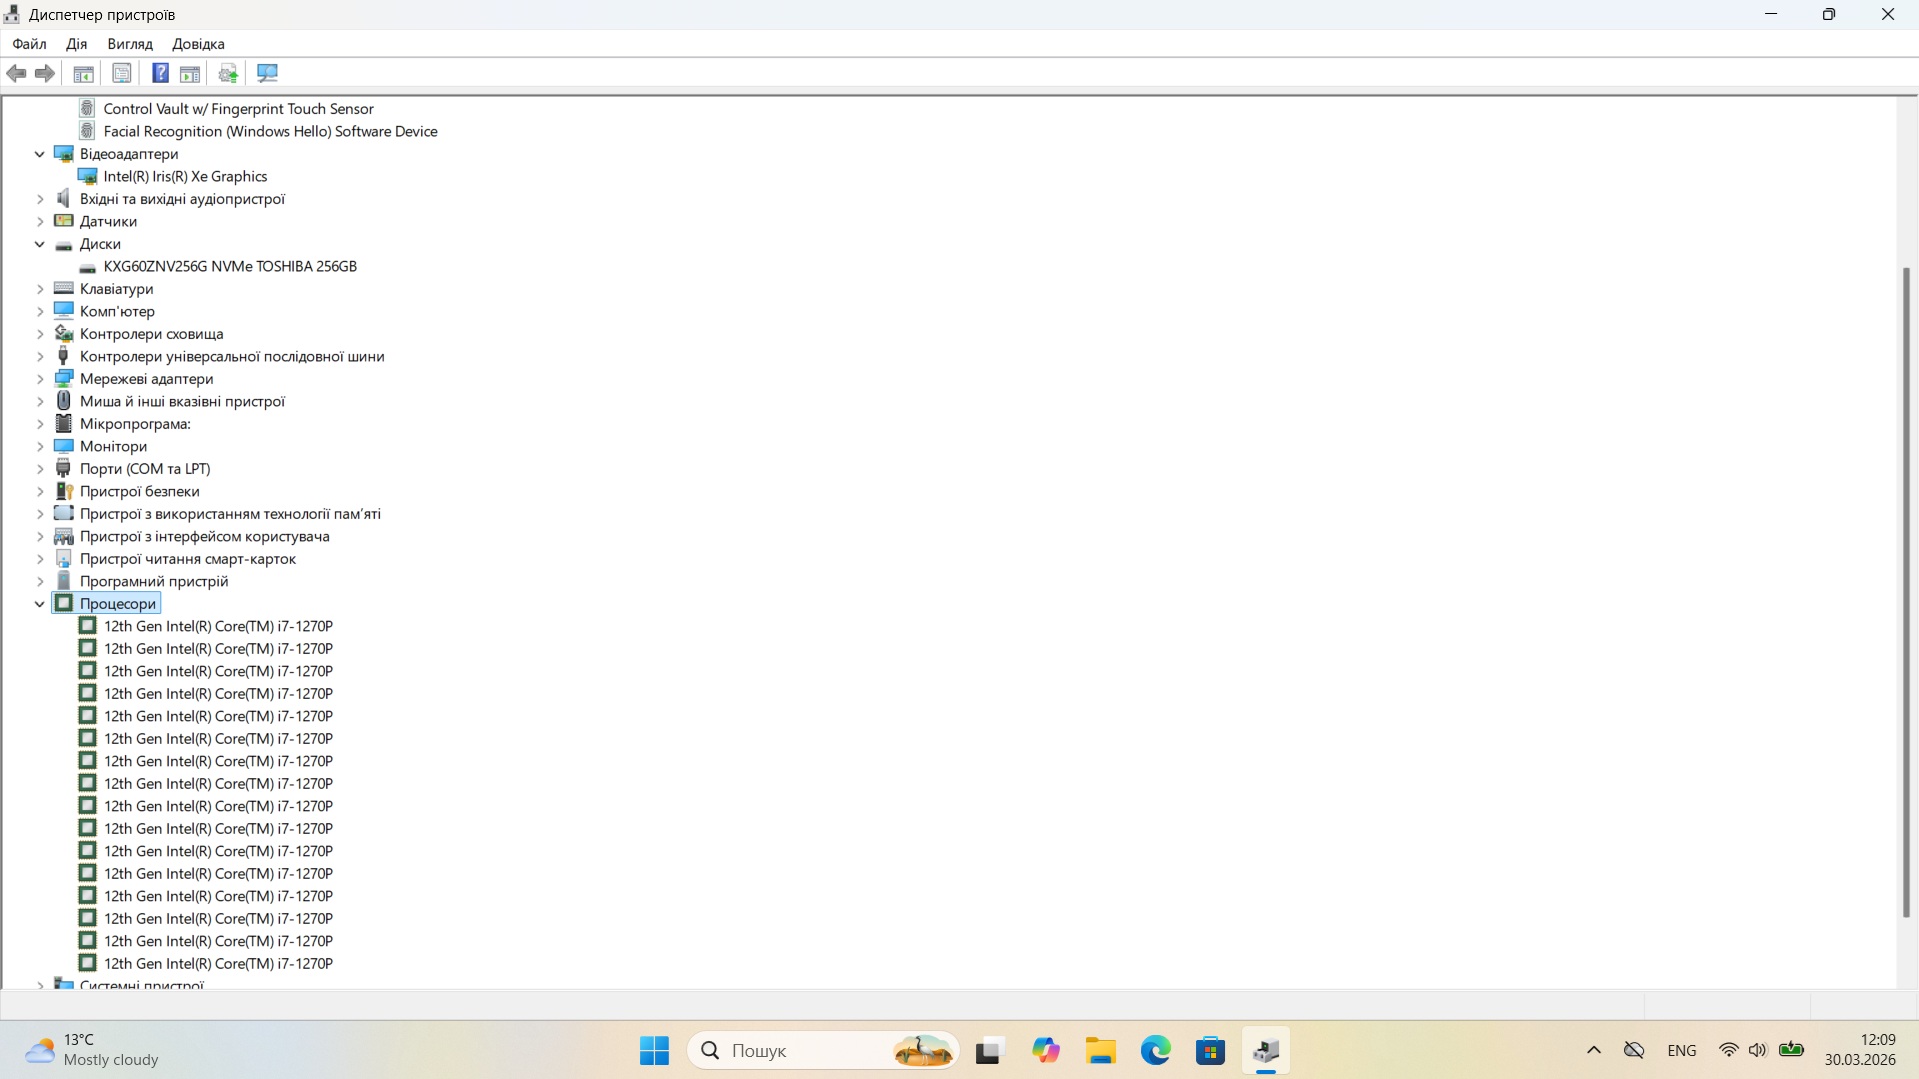This screenshot has width=1919, height=1079.
Task: Click the Пошук search box on the taskbar
Action: [x=800, y=1051]
